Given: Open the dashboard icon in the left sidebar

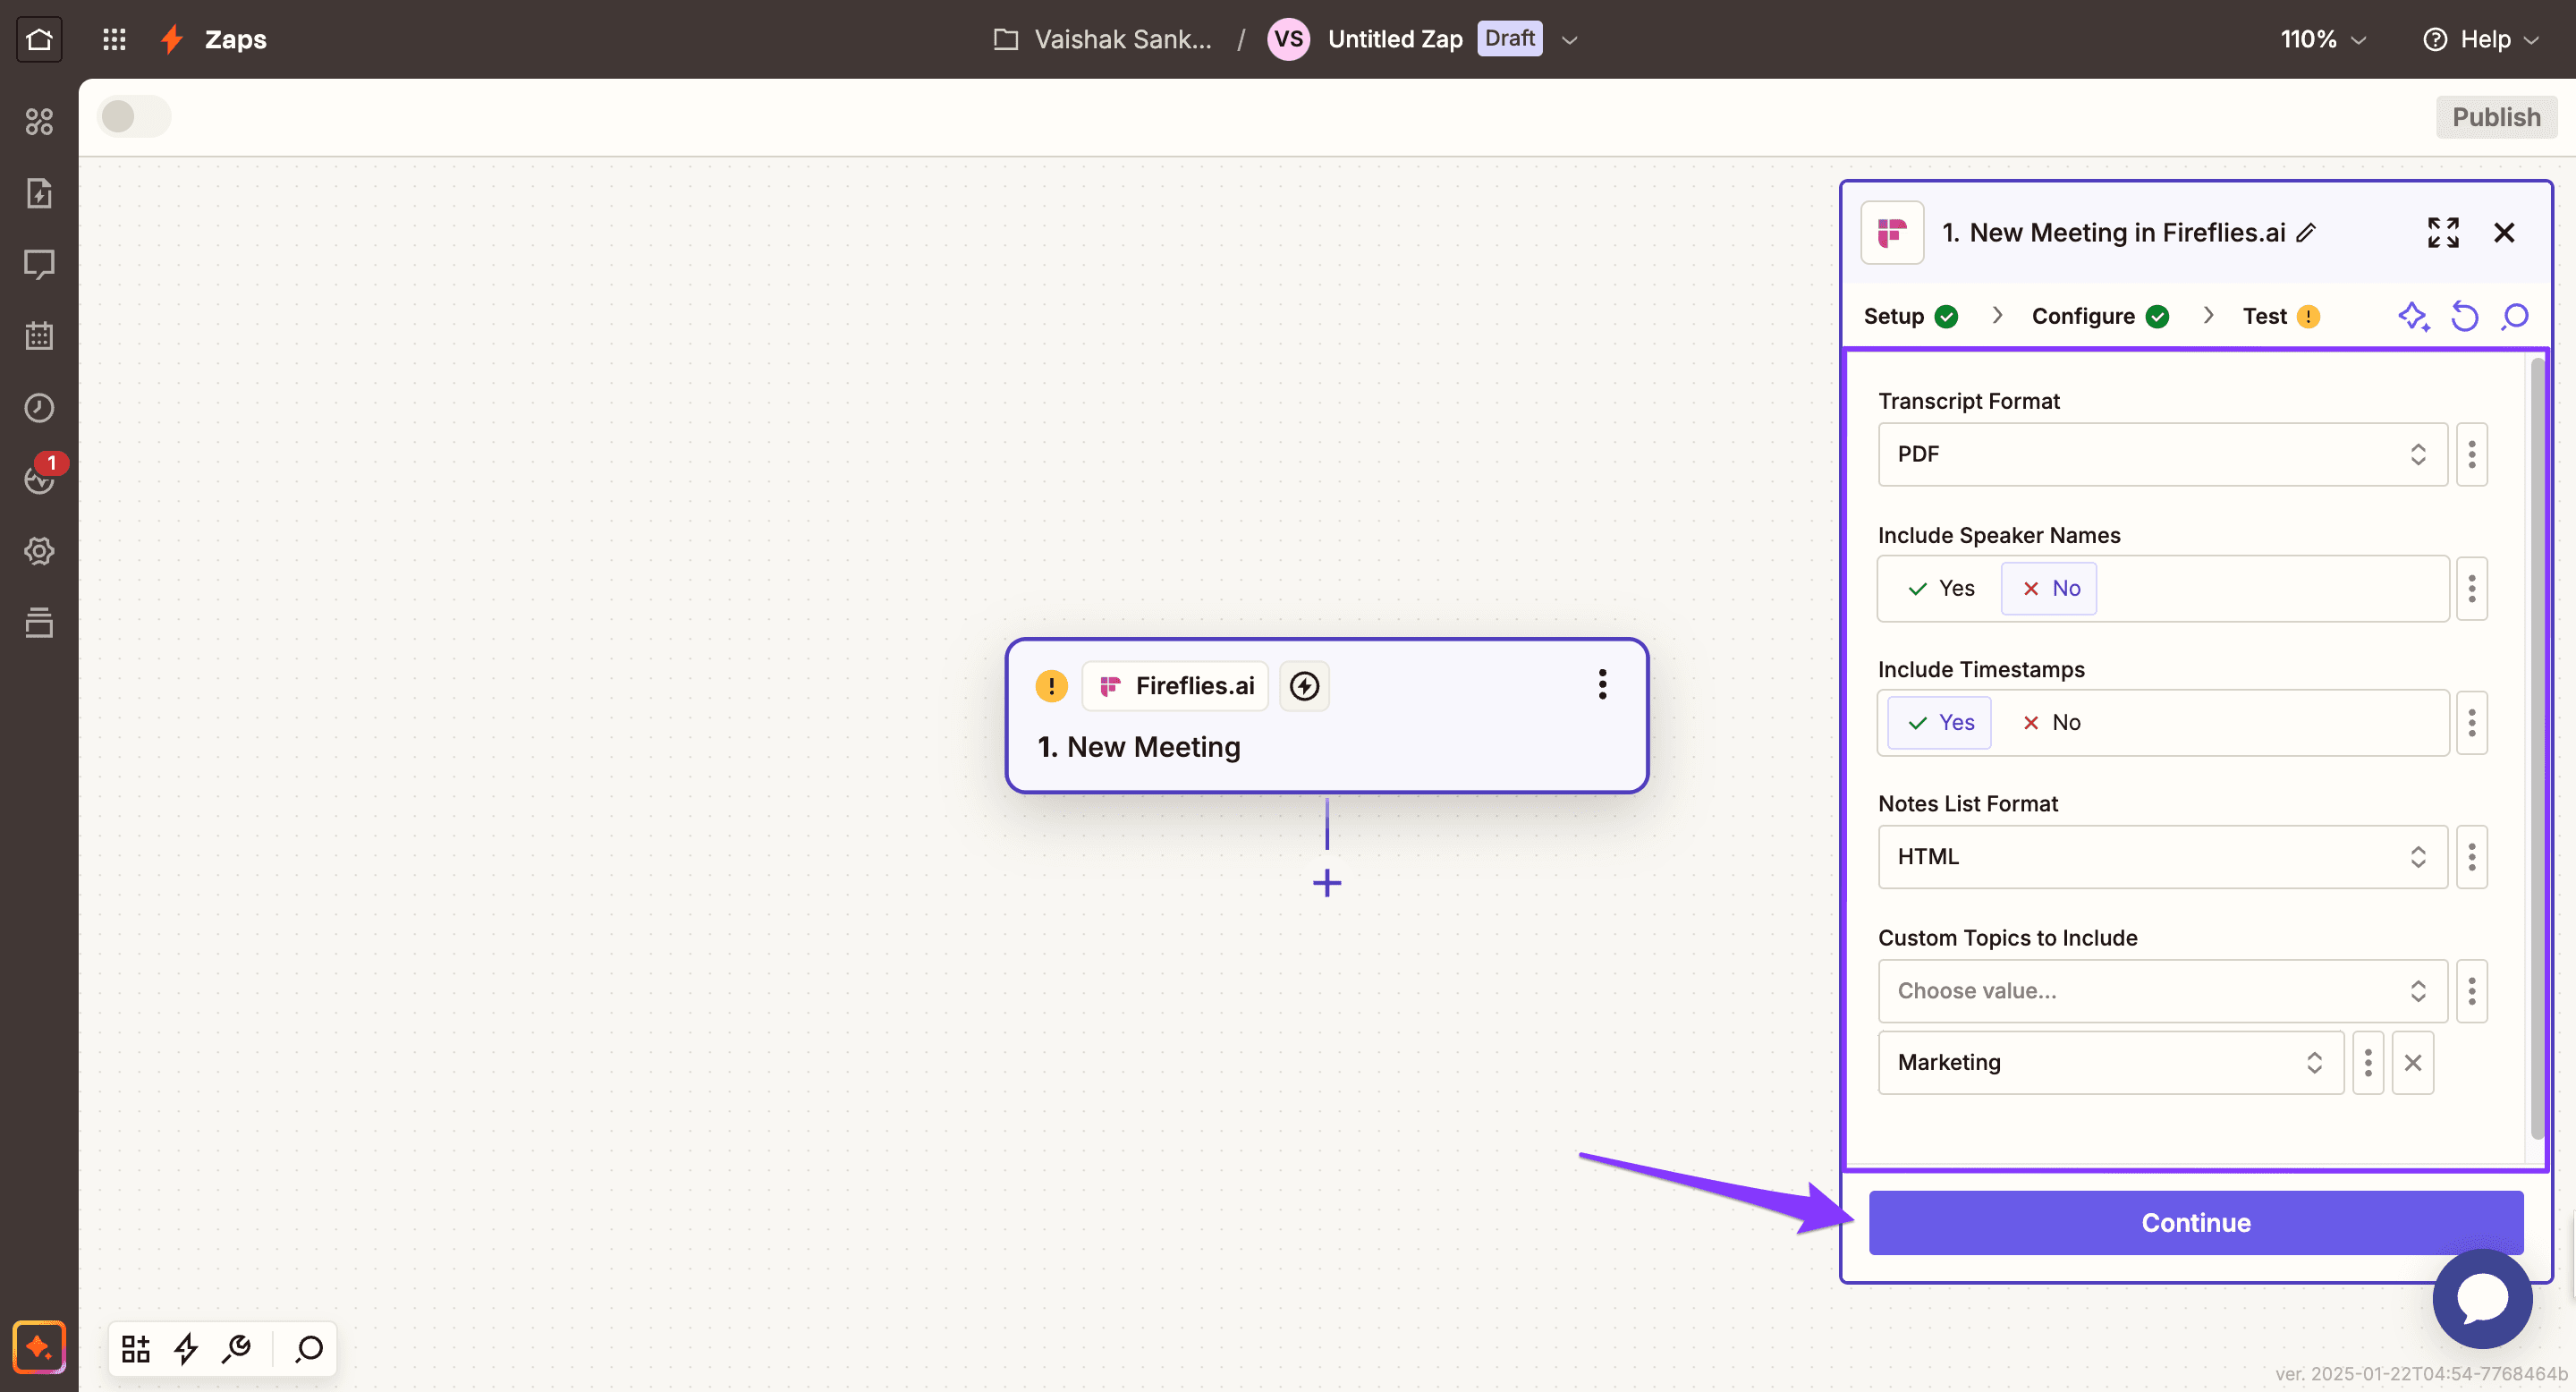Looking at the screenshot, I should click(x=39, y=121).
